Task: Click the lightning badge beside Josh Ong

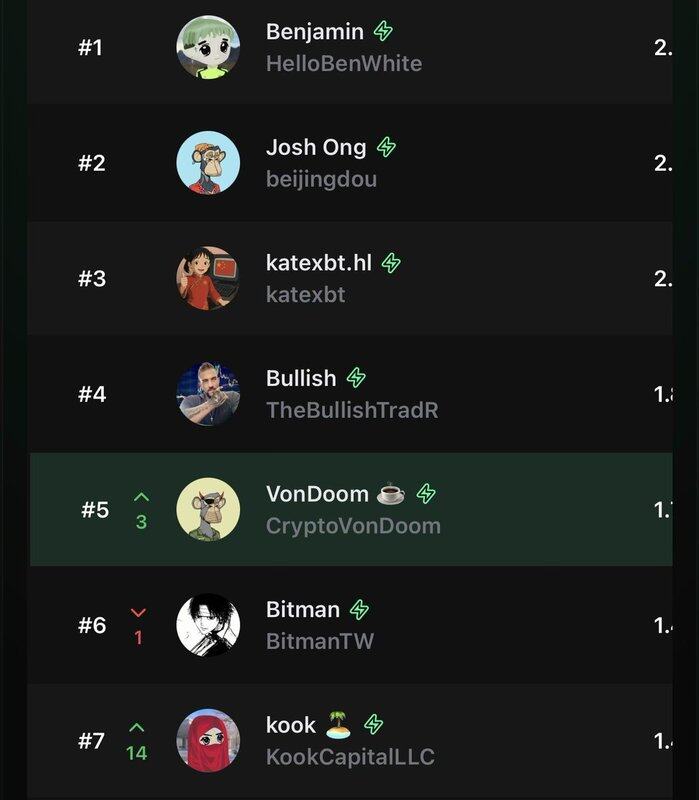Action: (x=386, y=147)
